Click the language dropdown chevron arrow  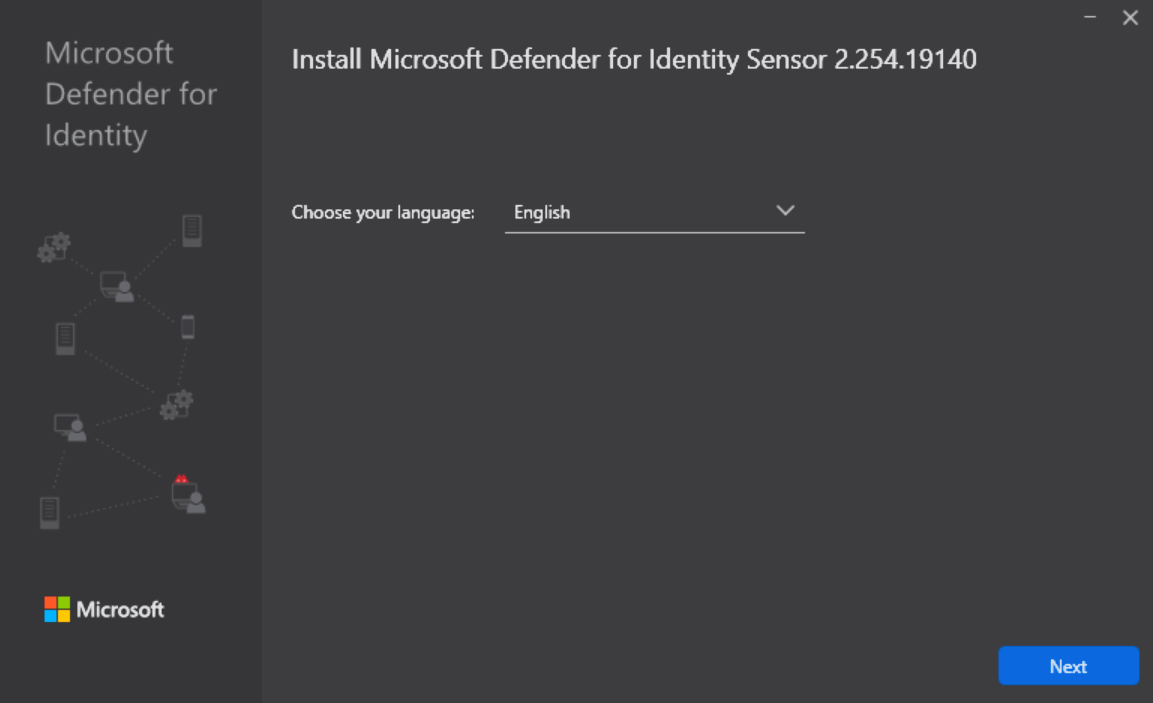click(x=785, y=211)
